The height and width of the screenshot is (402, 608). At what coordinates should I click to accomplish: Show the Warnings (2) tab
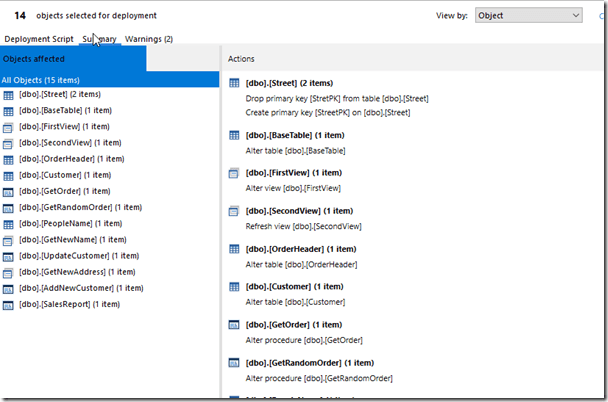149,39
